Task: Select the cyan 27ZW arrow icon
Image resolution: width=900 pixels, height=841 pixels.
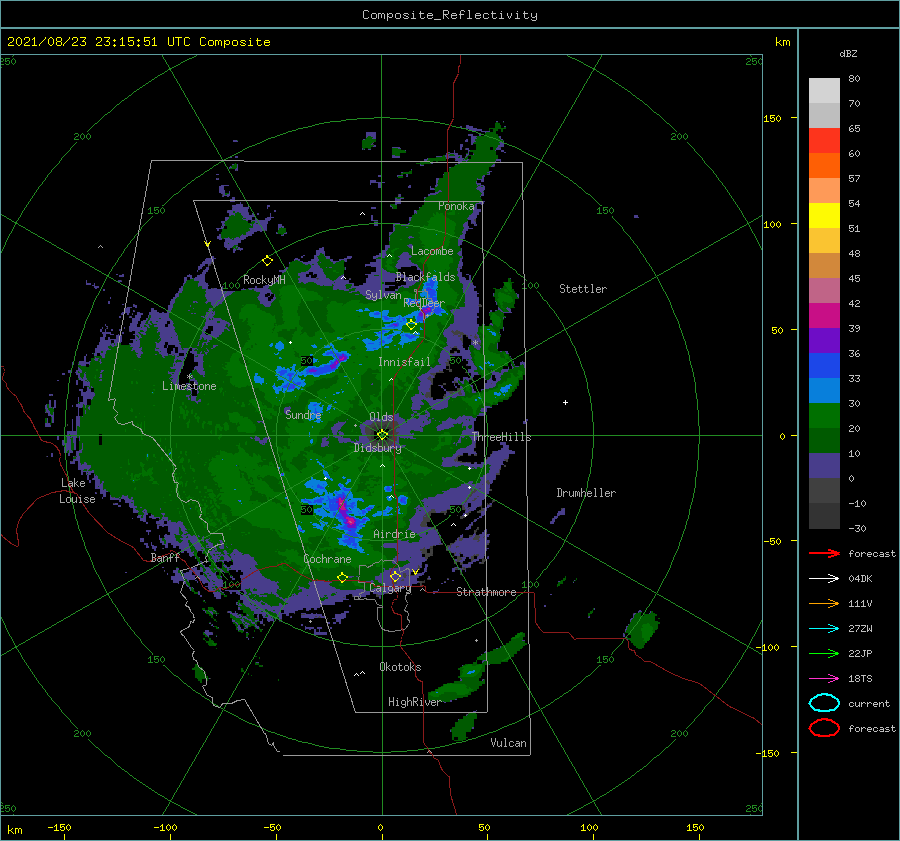Action: coord(824,629)
